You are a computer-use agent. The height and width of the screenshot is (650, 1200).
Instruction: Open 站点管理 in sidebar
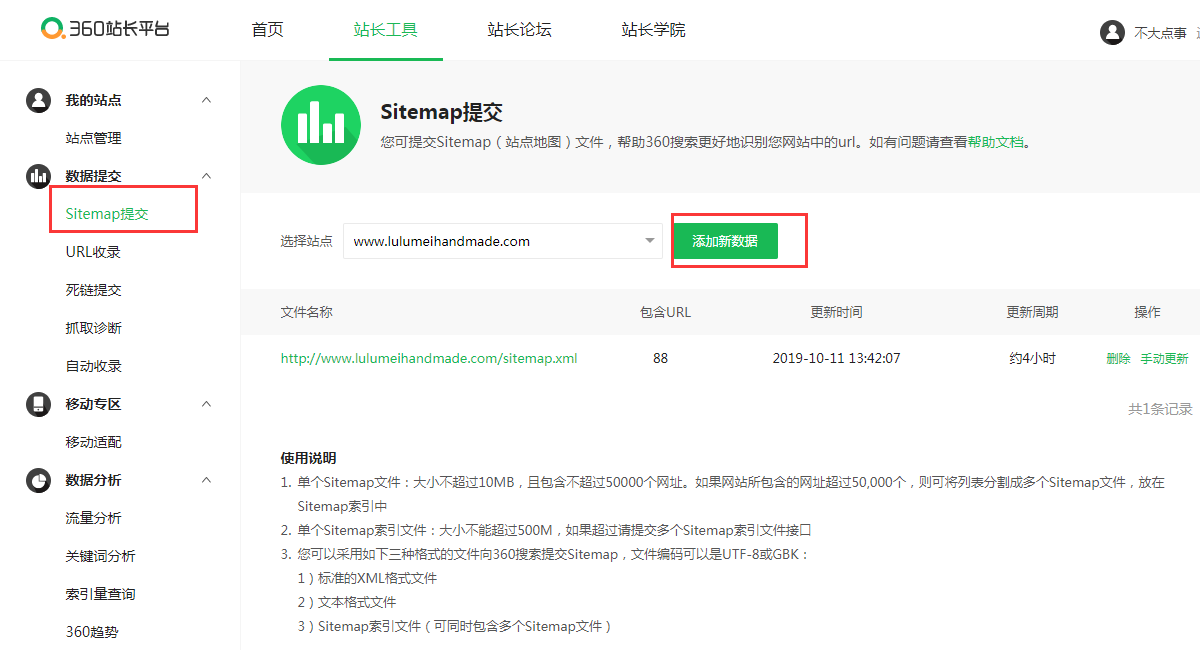click(93, 138)
